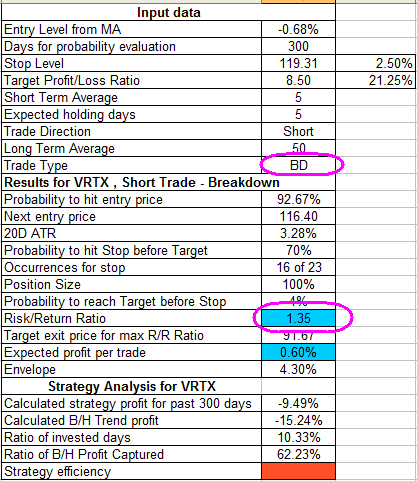Select the blue Expected profit per trade cell
This screenshot has width=417, height=481.
[x=298, y=352]
